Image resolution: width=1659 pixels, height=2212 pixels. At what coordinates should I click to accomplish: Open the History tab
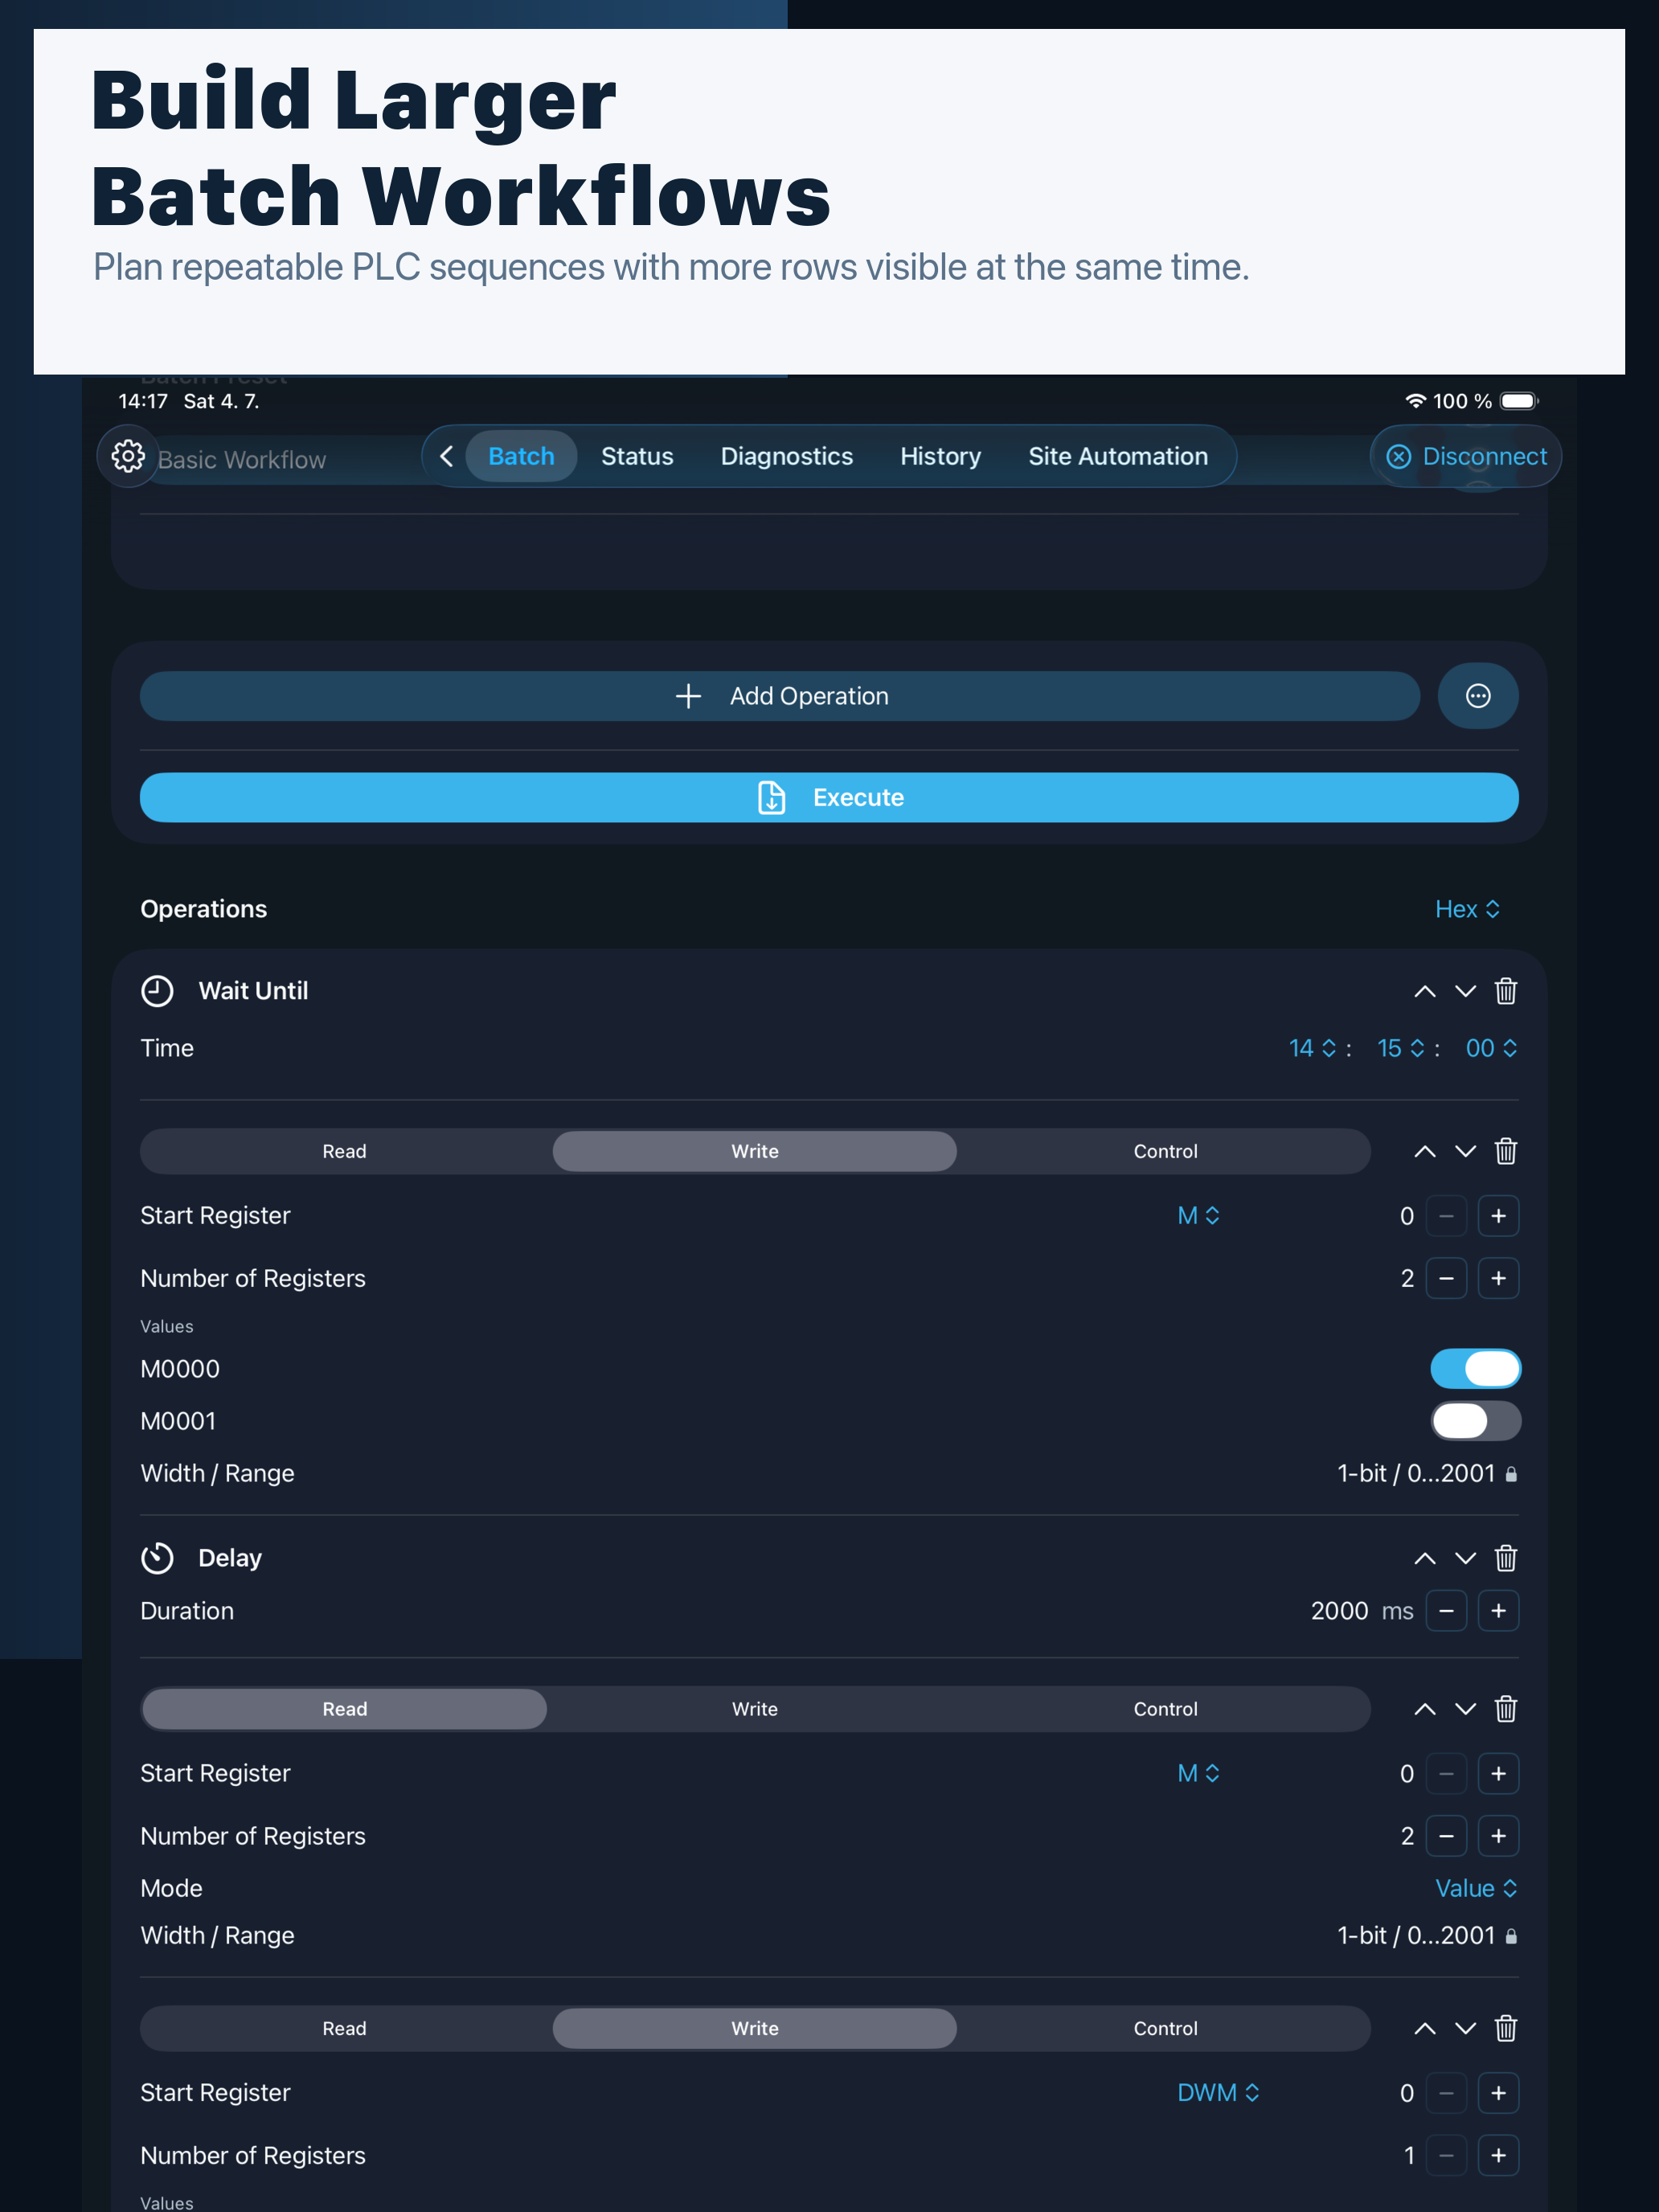pos(940,456)
